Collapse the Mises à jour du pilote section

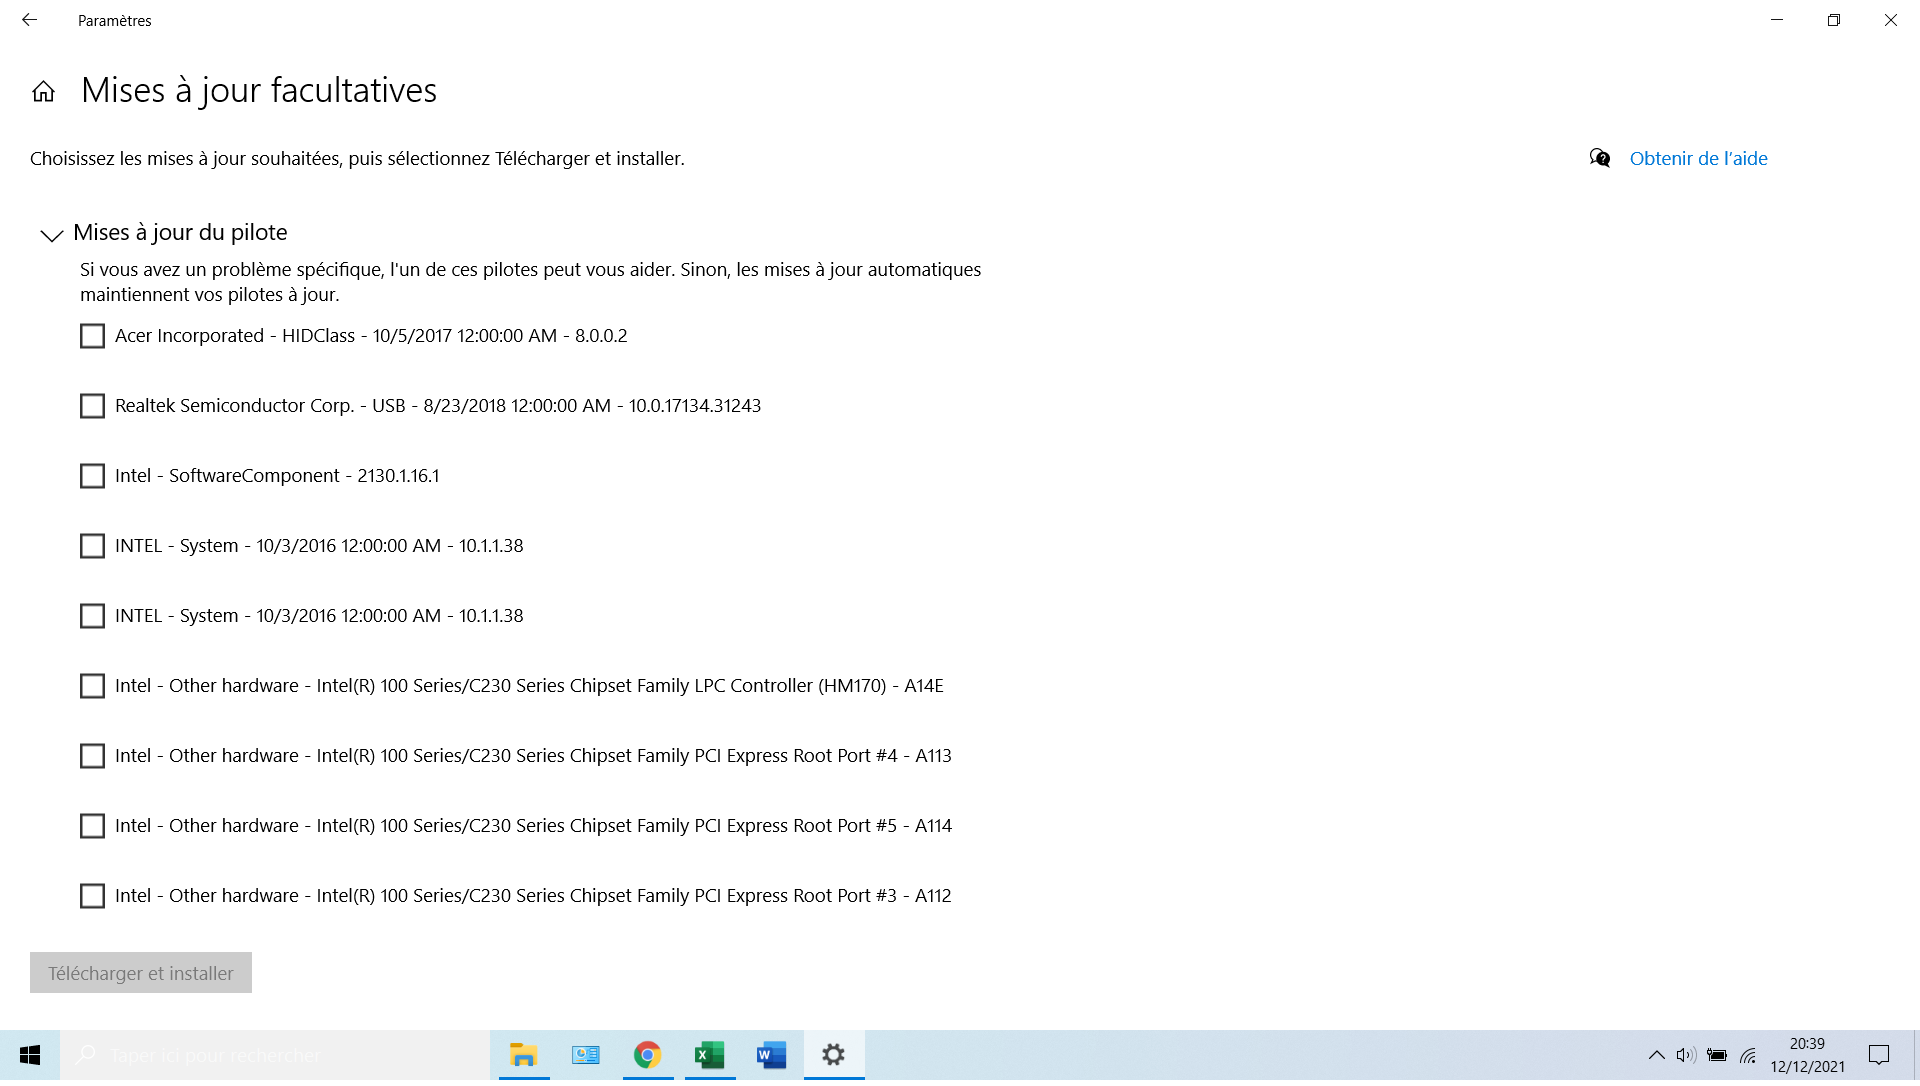51,234
